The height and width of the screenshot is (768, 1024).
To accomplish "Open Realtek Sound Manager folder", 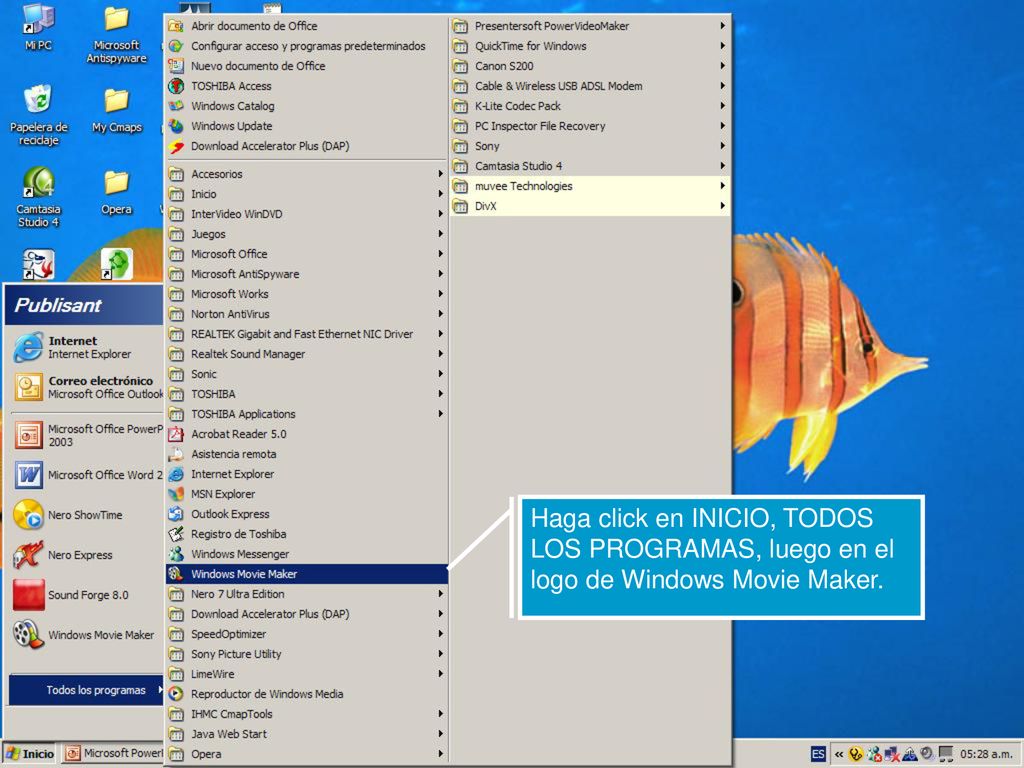I will click(306, 354).
